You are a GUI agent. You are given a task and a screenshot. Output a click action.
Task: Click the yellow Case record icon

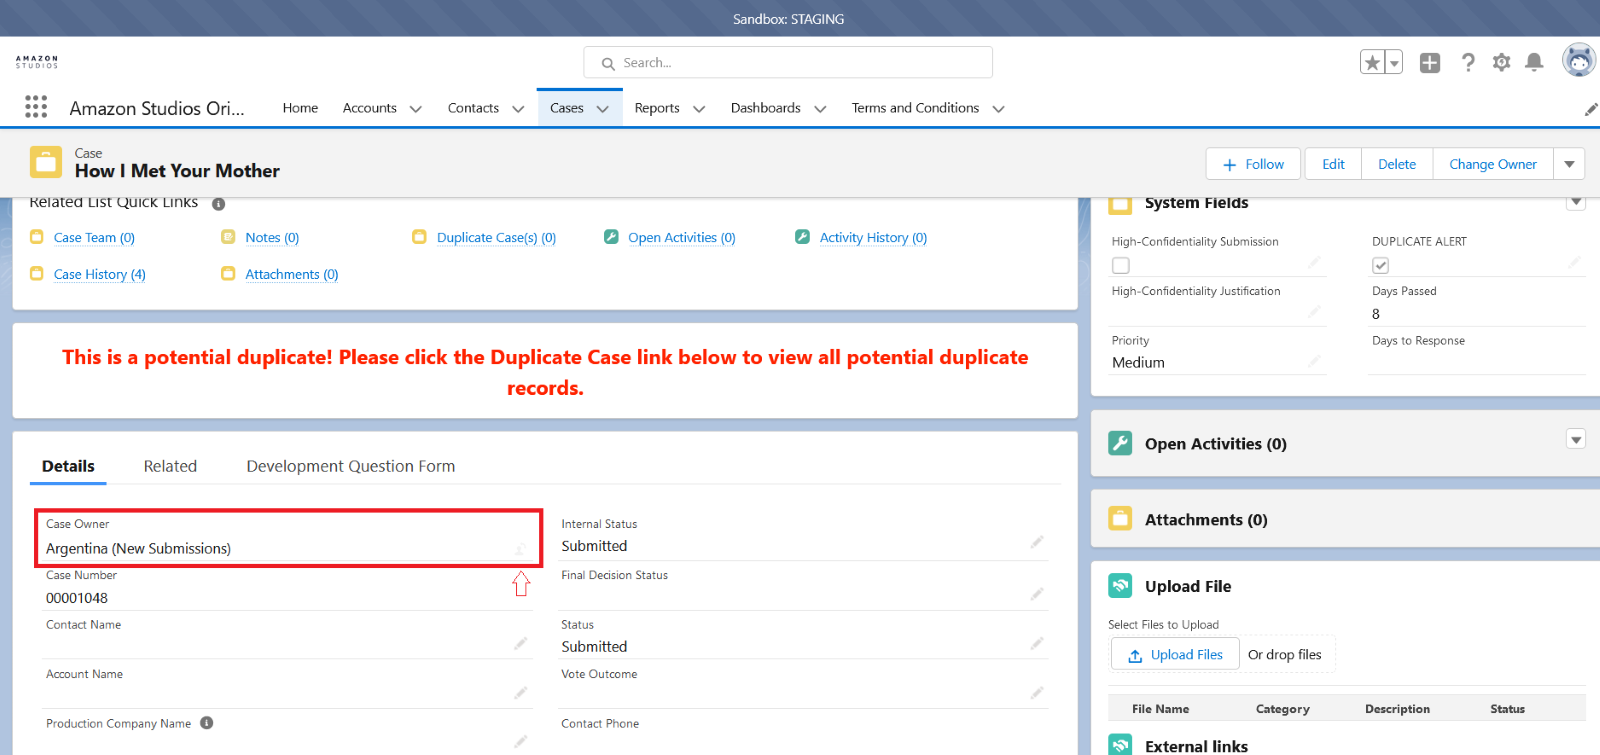click(46, 162)
